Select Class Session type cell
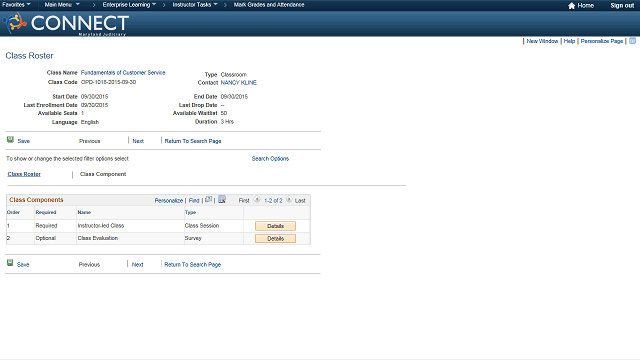The width and height of the screenshot is (640, 360). [202, 226]
